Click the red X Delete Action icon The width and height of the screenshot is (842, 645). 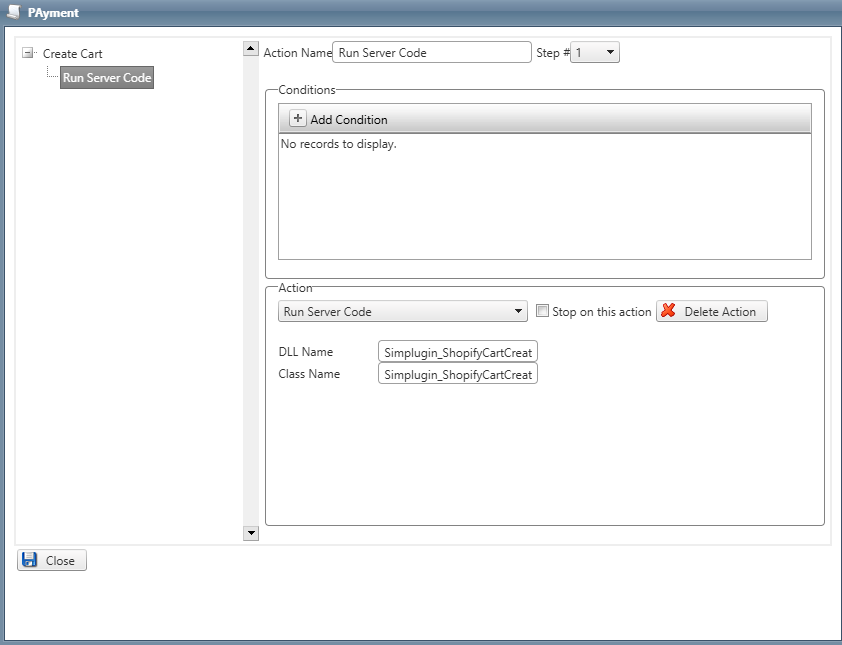(x=669, y=311)
